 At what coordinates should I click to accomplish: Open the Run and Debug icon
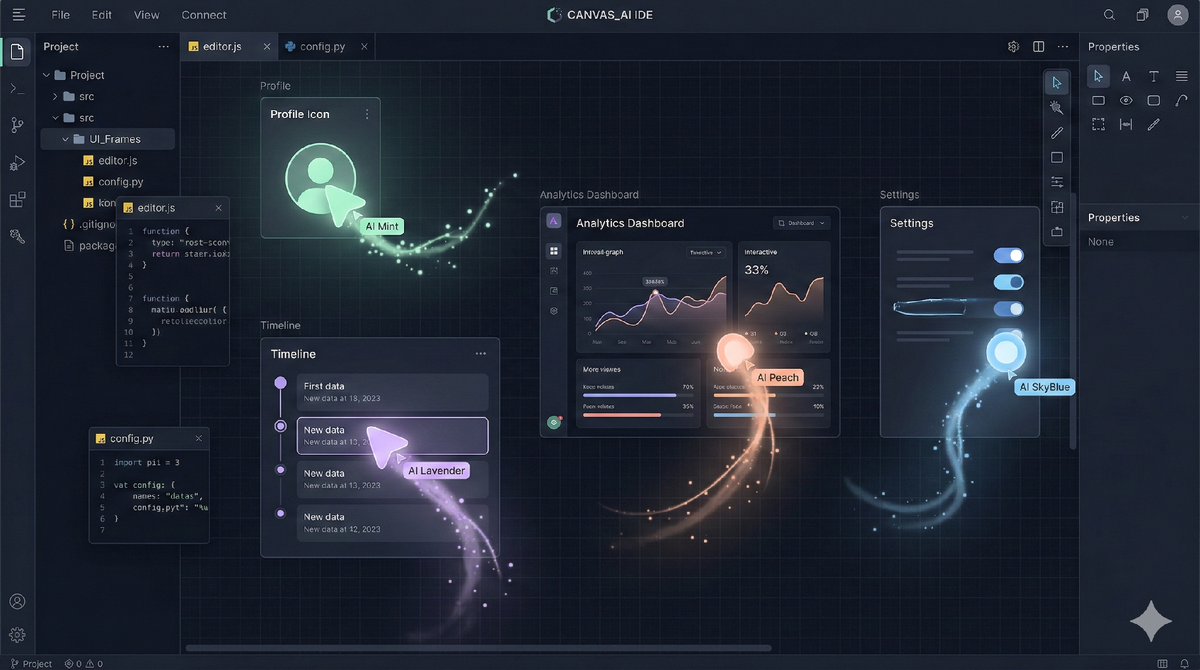point(17,162)
